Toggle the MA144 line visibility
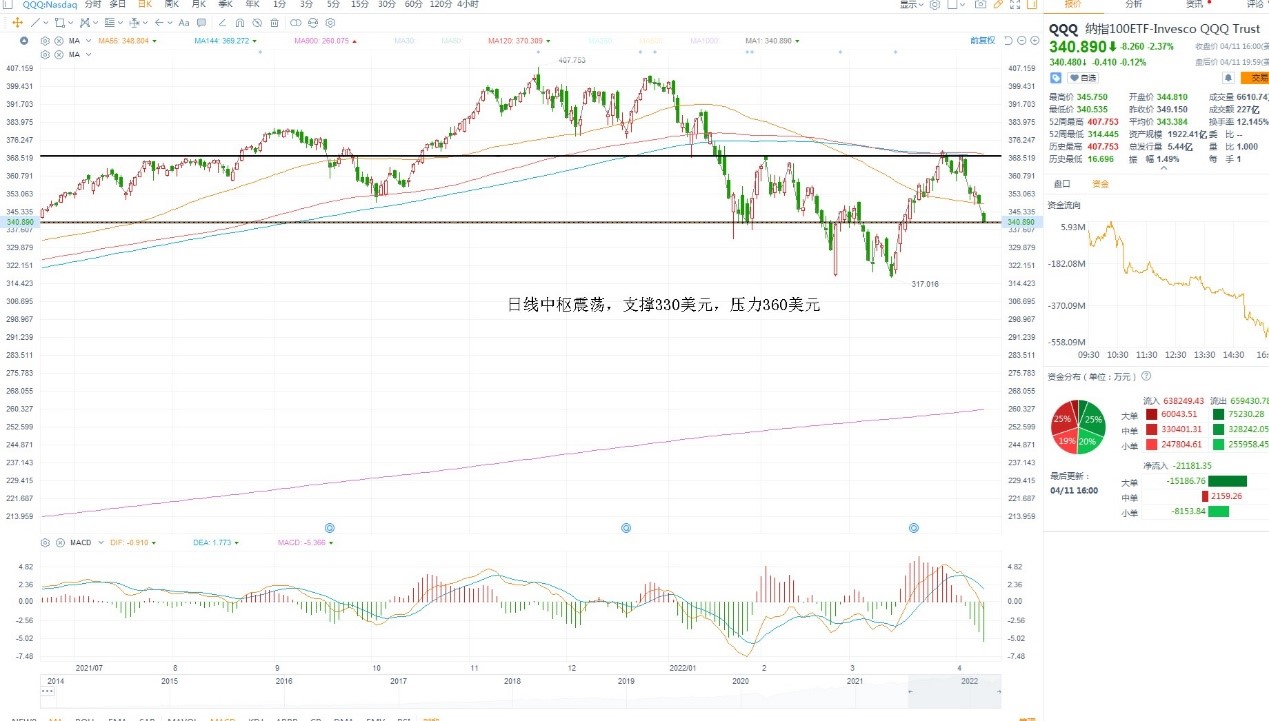Screen dimensions: 1269x721 225,41
